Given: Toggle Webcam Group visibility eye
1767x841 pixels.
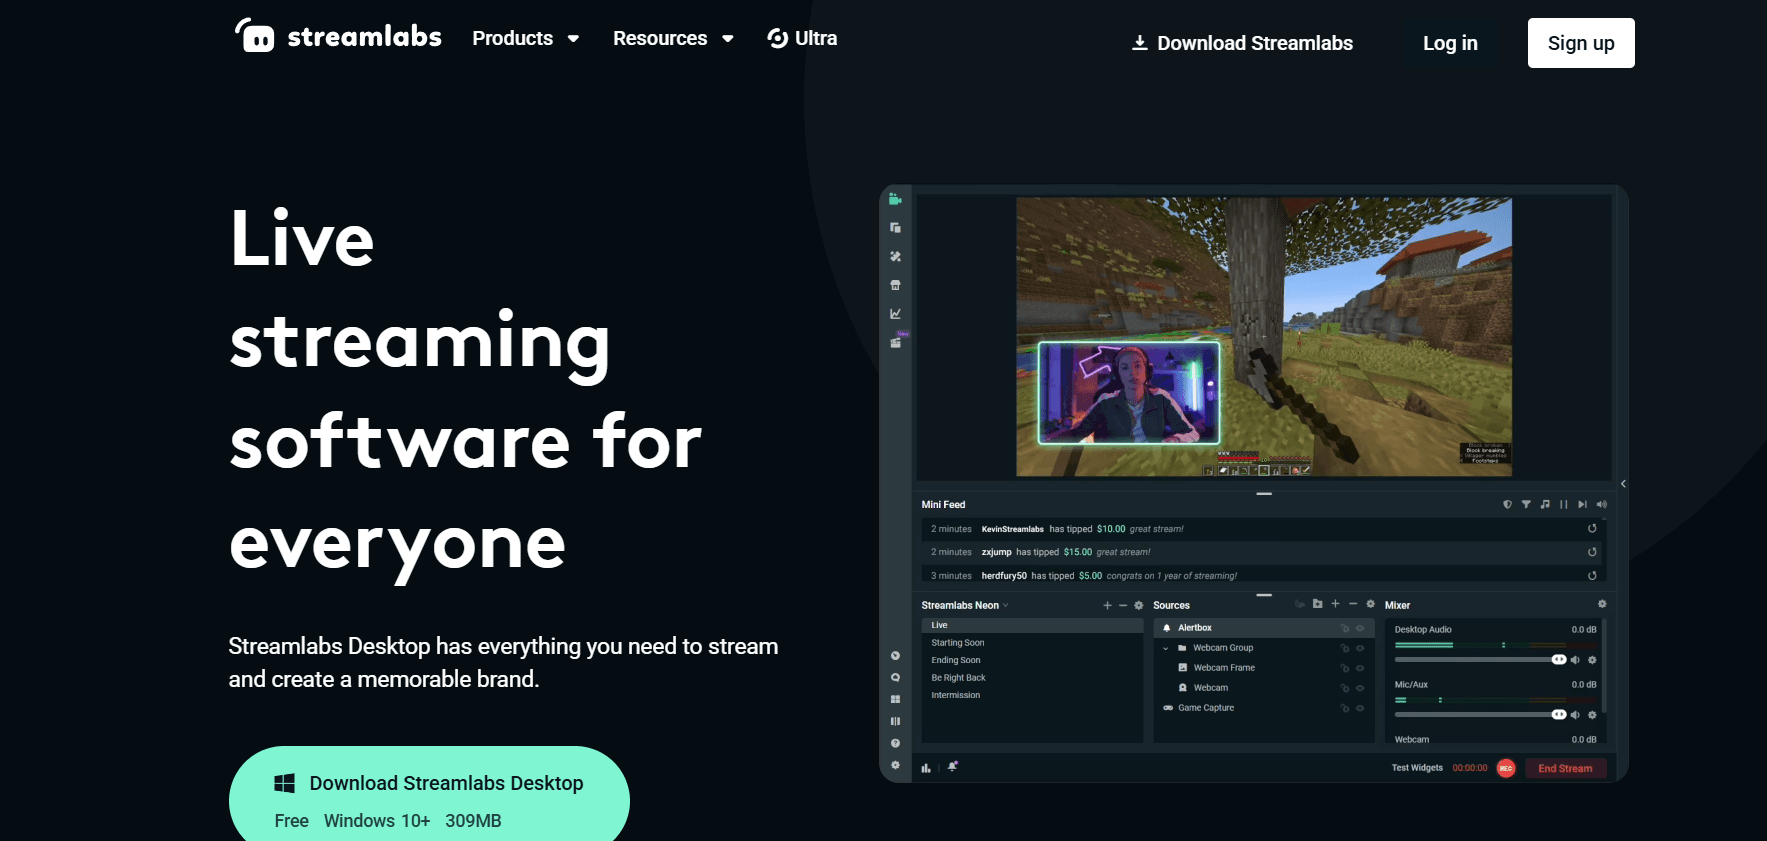Looking at the screenshot, I should click(1360, 649).
